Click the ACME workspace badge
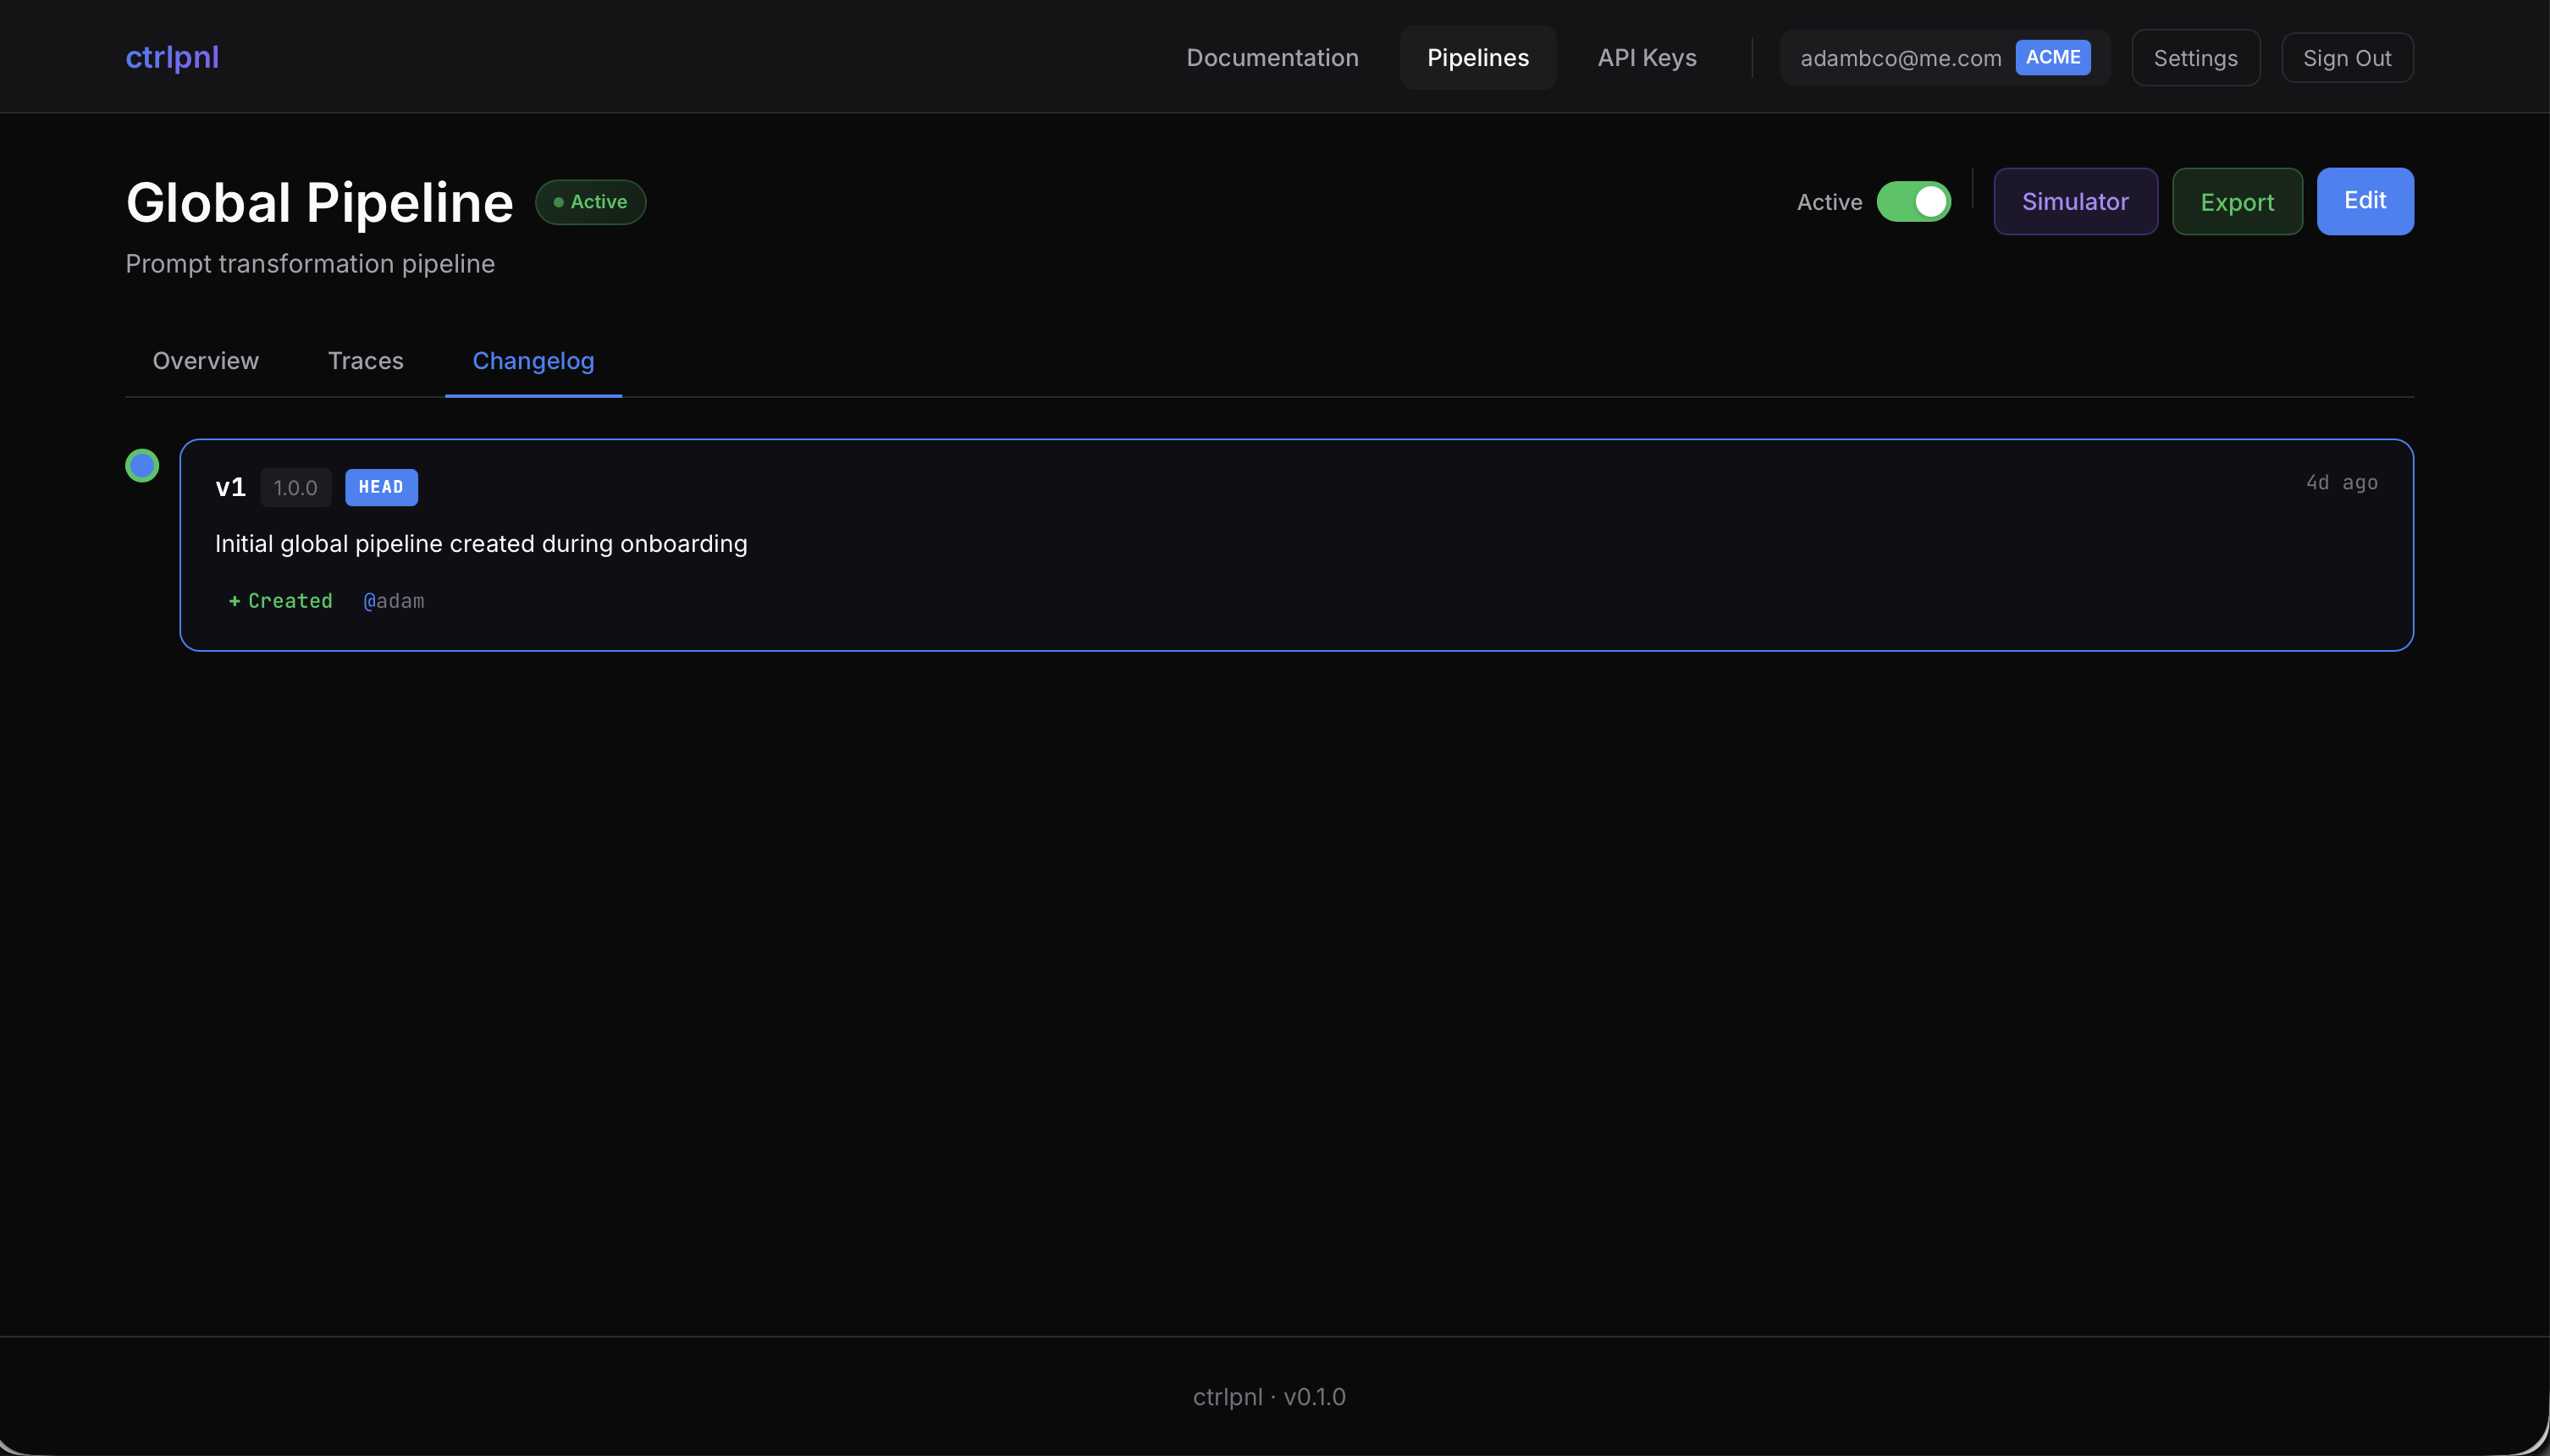 [2052, 57]
